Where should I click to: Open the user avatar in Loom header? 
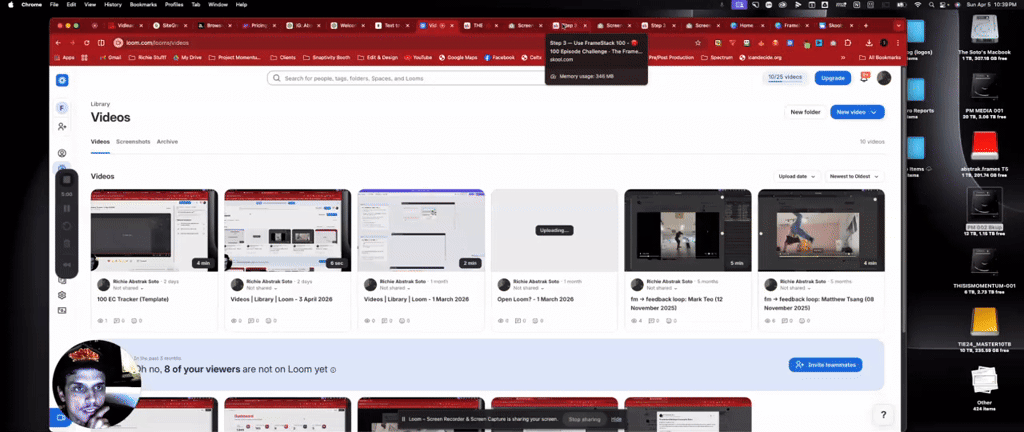884,78
